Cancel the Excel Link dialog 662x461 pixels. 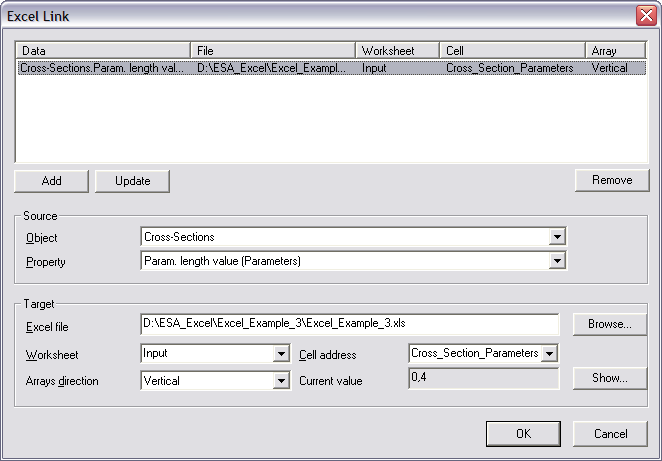click(610, 434)
